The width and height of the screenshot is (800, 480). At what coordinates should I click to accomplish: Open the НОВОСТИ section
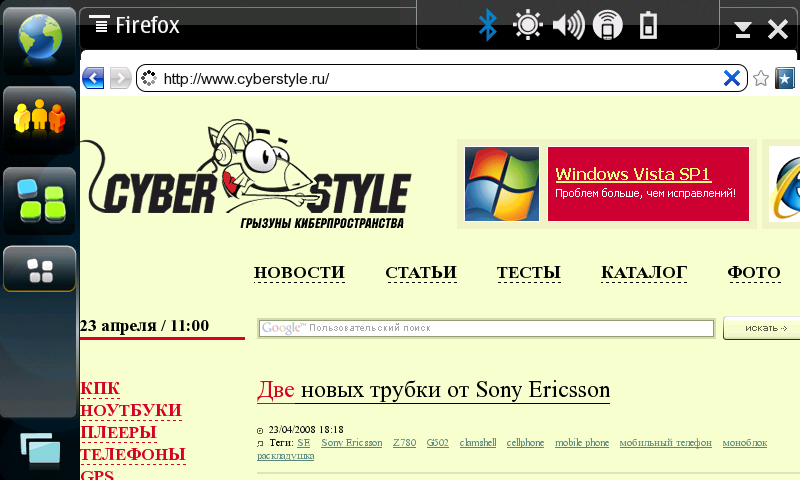[299, 273]
